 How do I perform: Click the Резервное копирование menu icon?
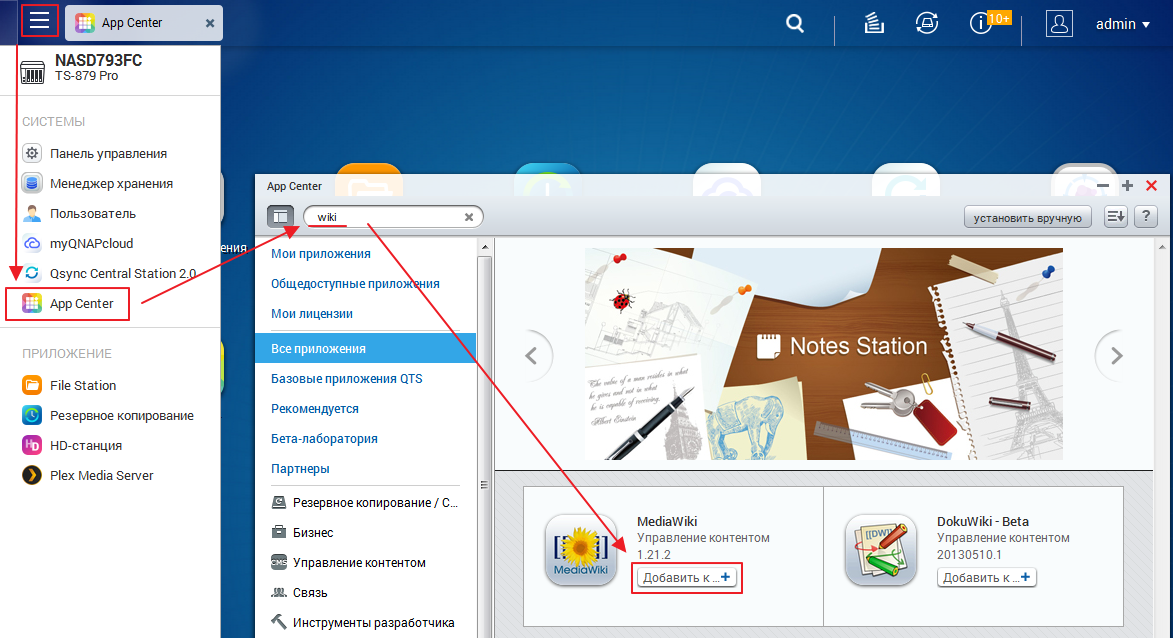tap(31, 415)
